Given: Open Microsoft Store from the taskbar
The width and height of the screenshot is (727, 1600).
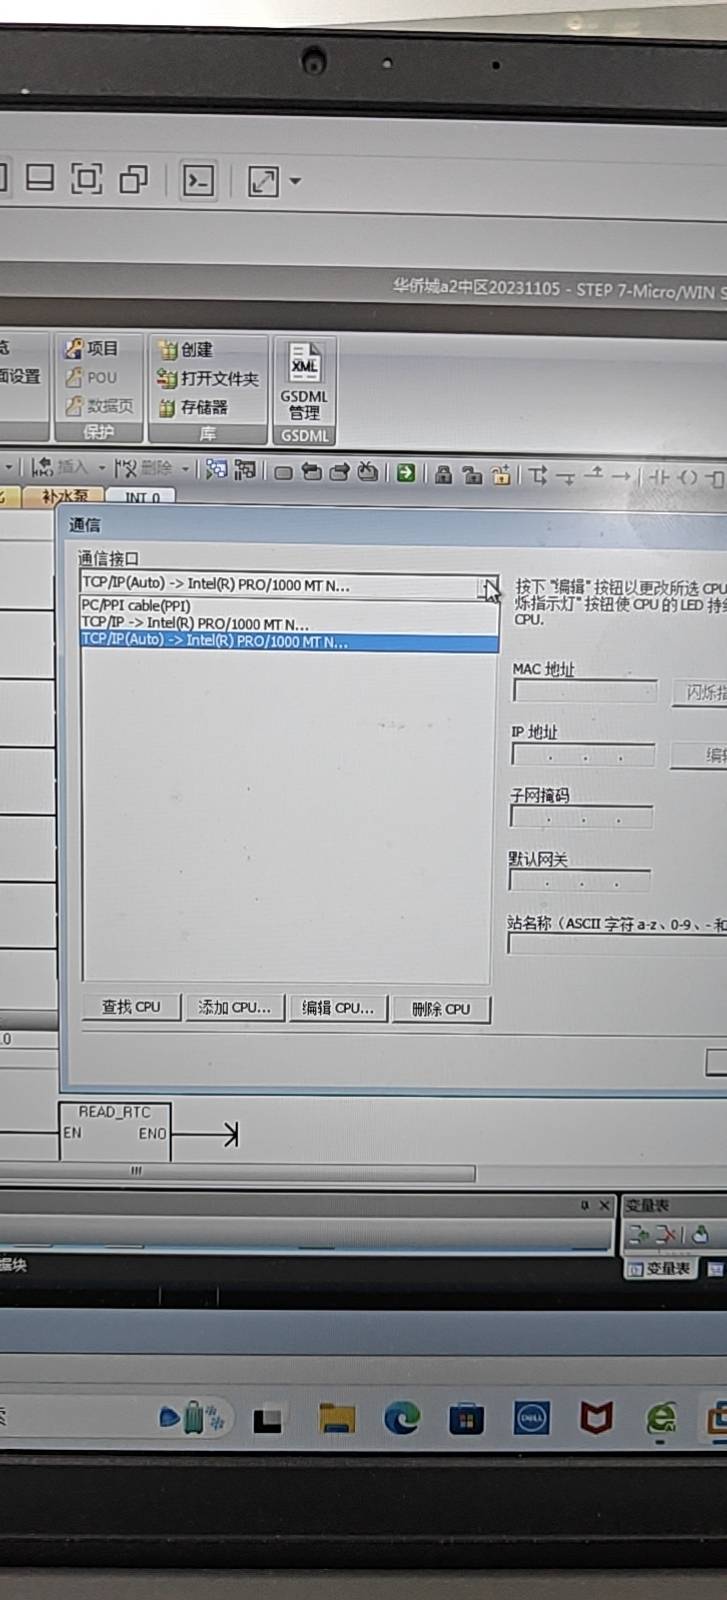Looking at the screenshot, I should coord(466,1418).
